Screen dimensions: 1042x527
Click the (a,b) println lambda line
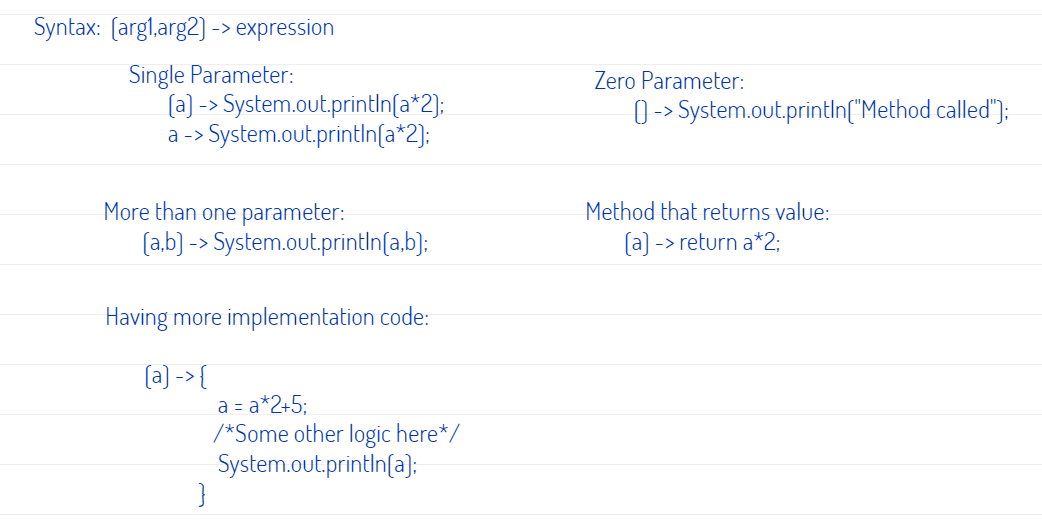(x=286, y=242)
